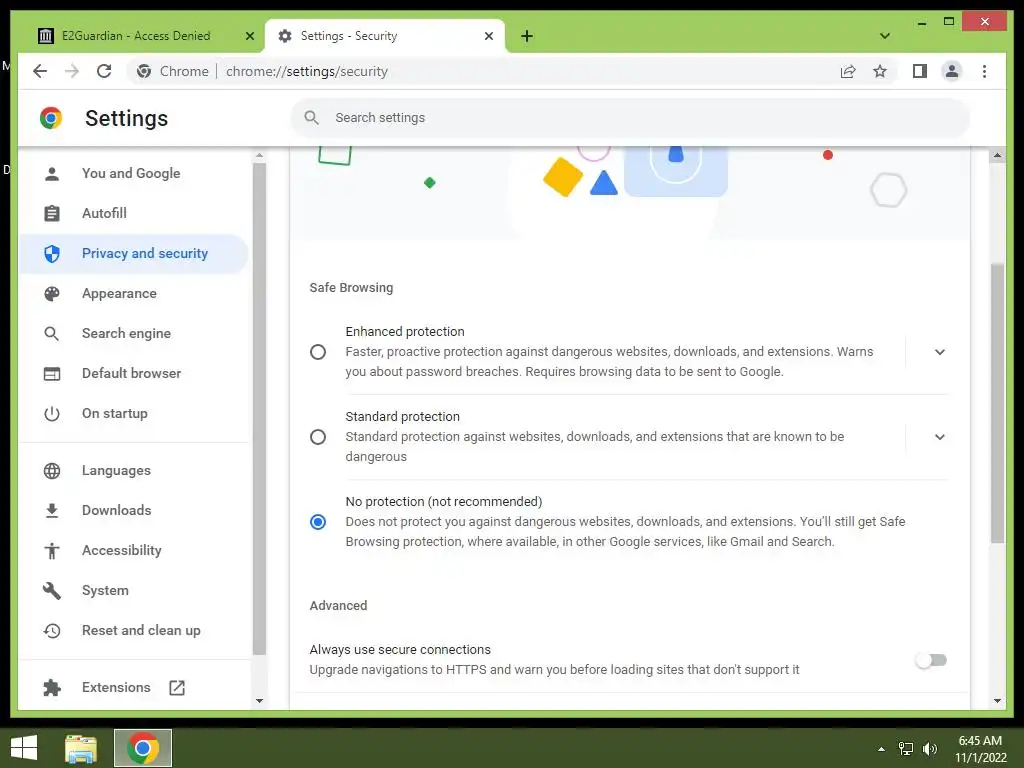The height and width of the screenshot is (768, 1024).
Task: Select the Settings - Security tab
Action: [385, 36]
